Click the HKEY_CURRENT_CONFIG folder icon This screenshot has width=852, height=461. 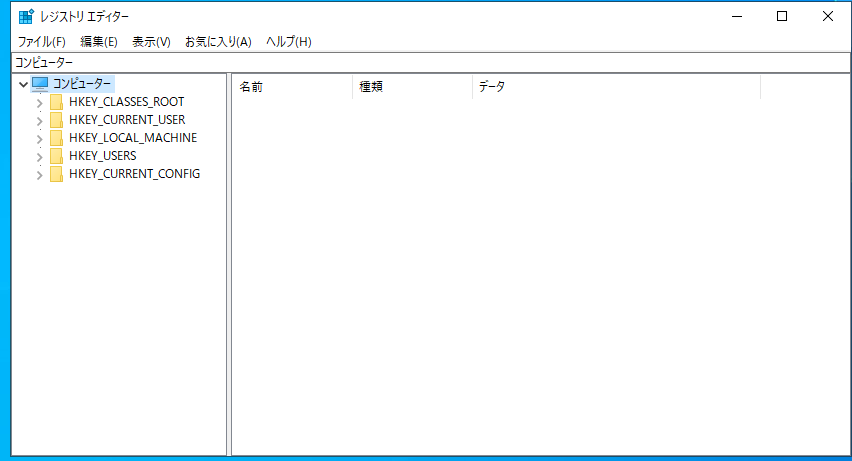57,174
